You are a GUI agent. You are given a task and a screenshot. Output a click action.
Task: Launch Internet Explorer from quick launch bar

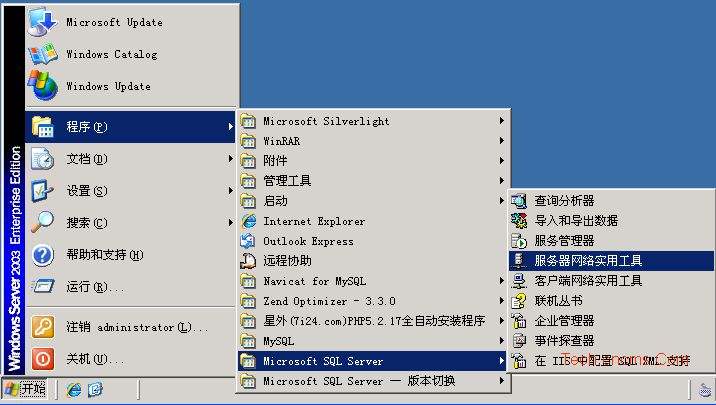point(74,389)
